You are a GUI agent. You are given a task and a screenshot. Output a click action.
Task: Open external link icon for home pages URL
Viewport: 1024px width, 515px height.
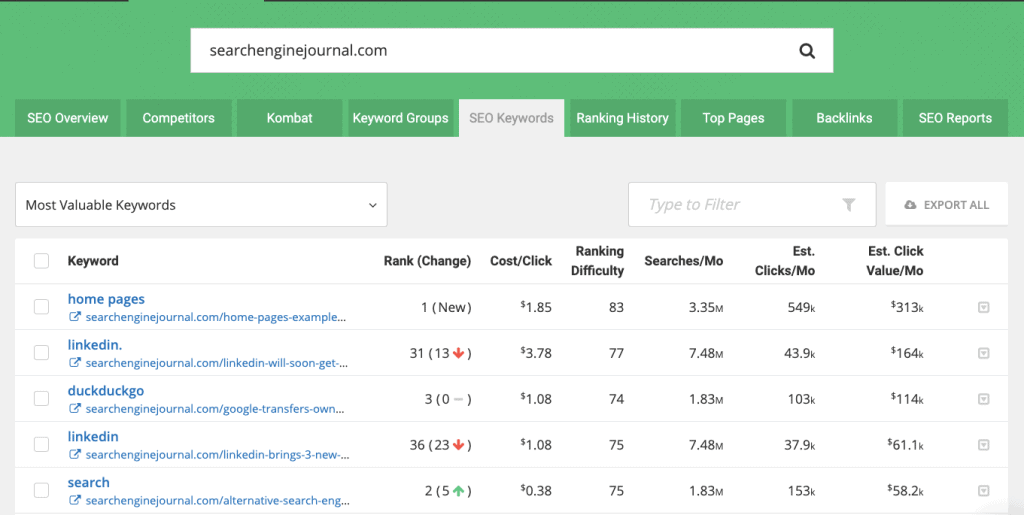pyautogui.click(x=75, y=317)
